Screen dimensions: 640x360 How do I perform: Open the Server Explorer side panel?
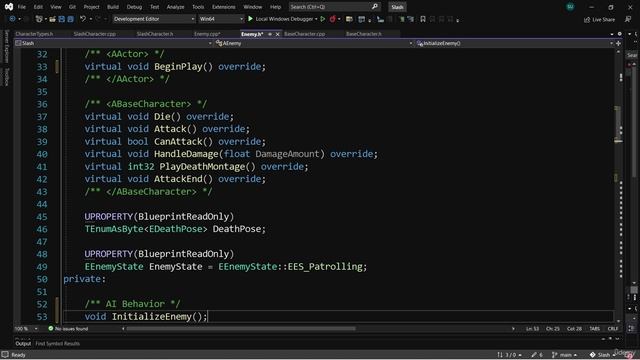point(7,46)
